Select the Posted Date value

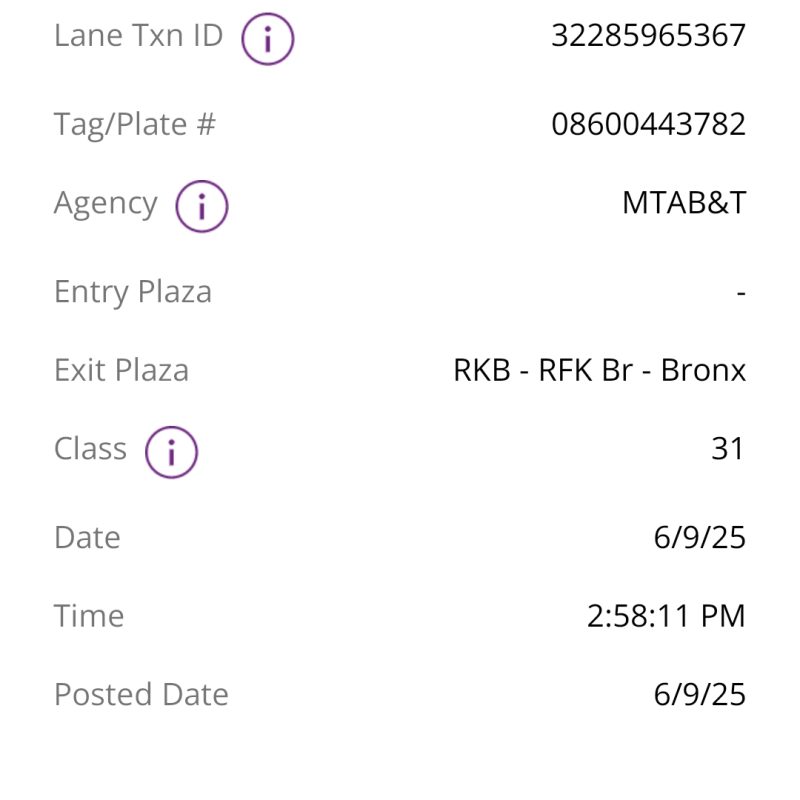699,694
